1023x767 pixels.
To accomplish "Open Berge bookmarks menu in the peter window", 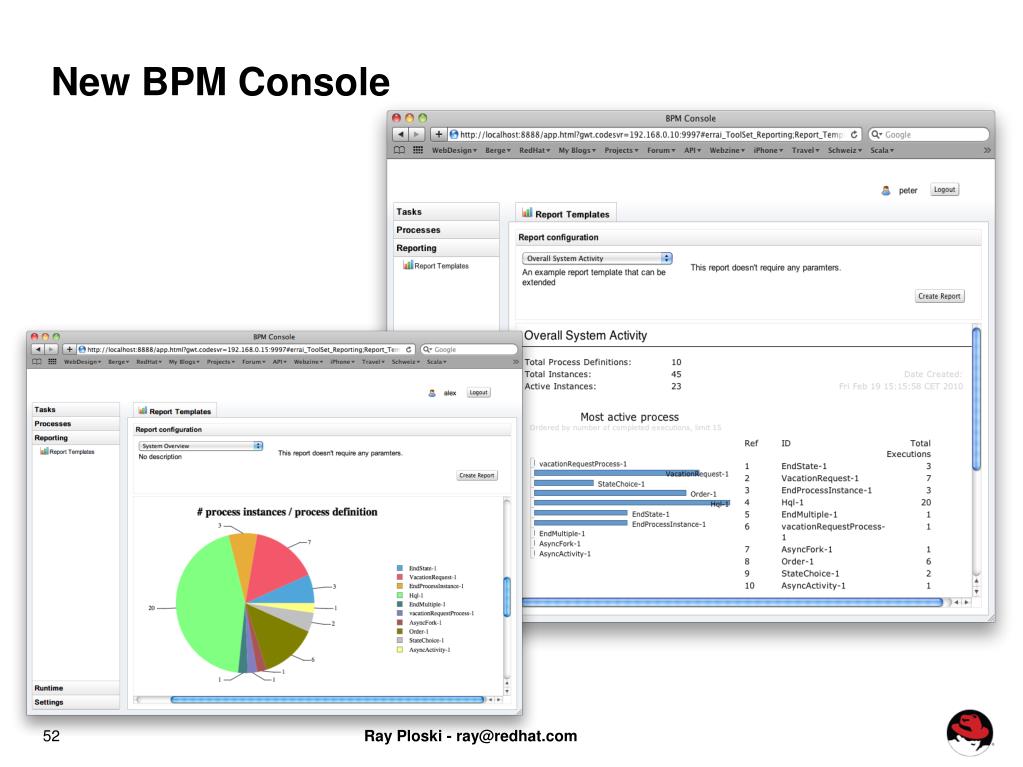I will (498, 150).
